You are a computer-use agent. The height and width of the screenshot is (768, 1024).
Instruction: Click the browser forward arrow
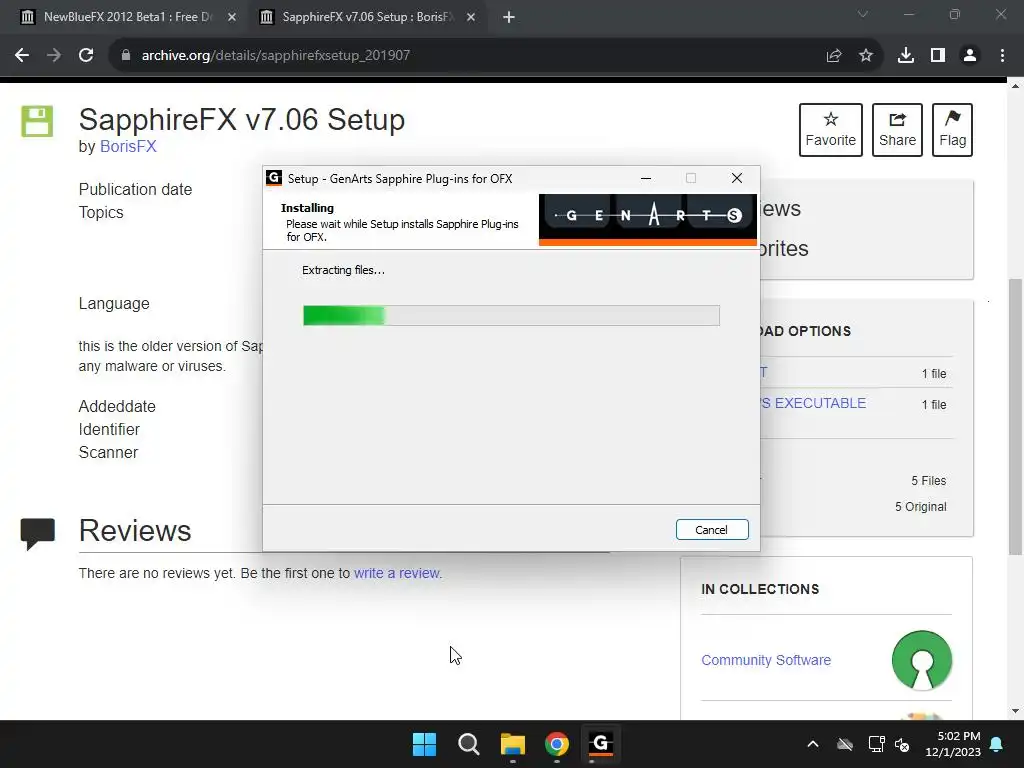pyautogui.click(x=54, y=56)
